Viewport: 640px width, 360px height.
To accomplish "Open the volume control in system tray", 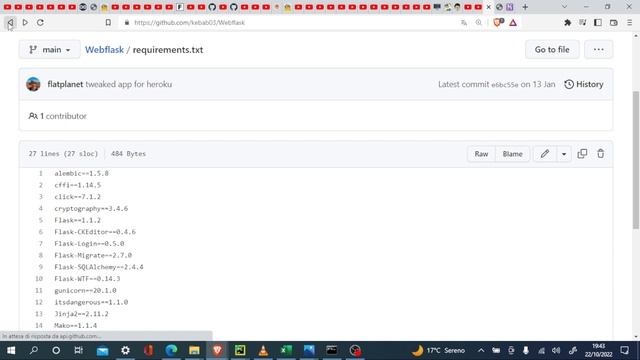I will tap(556, 351).
